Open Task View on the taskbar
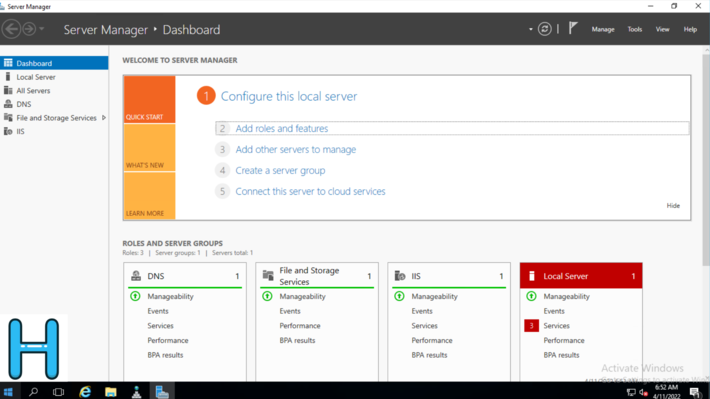This screenshot has width=710, height=399. tap(58, 391)
